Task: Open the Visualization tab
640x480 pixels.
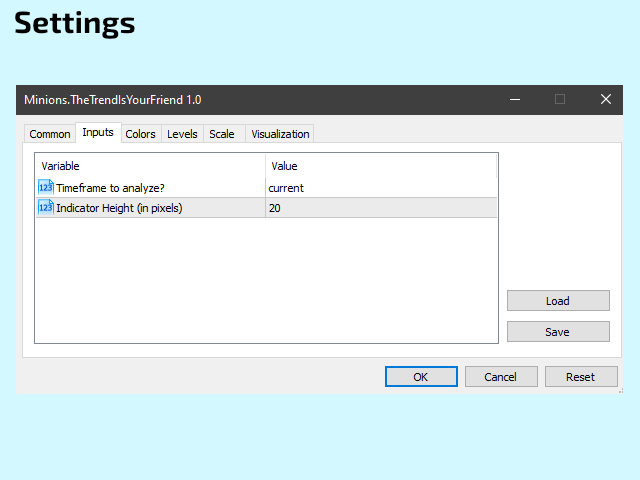Action: 280,134
